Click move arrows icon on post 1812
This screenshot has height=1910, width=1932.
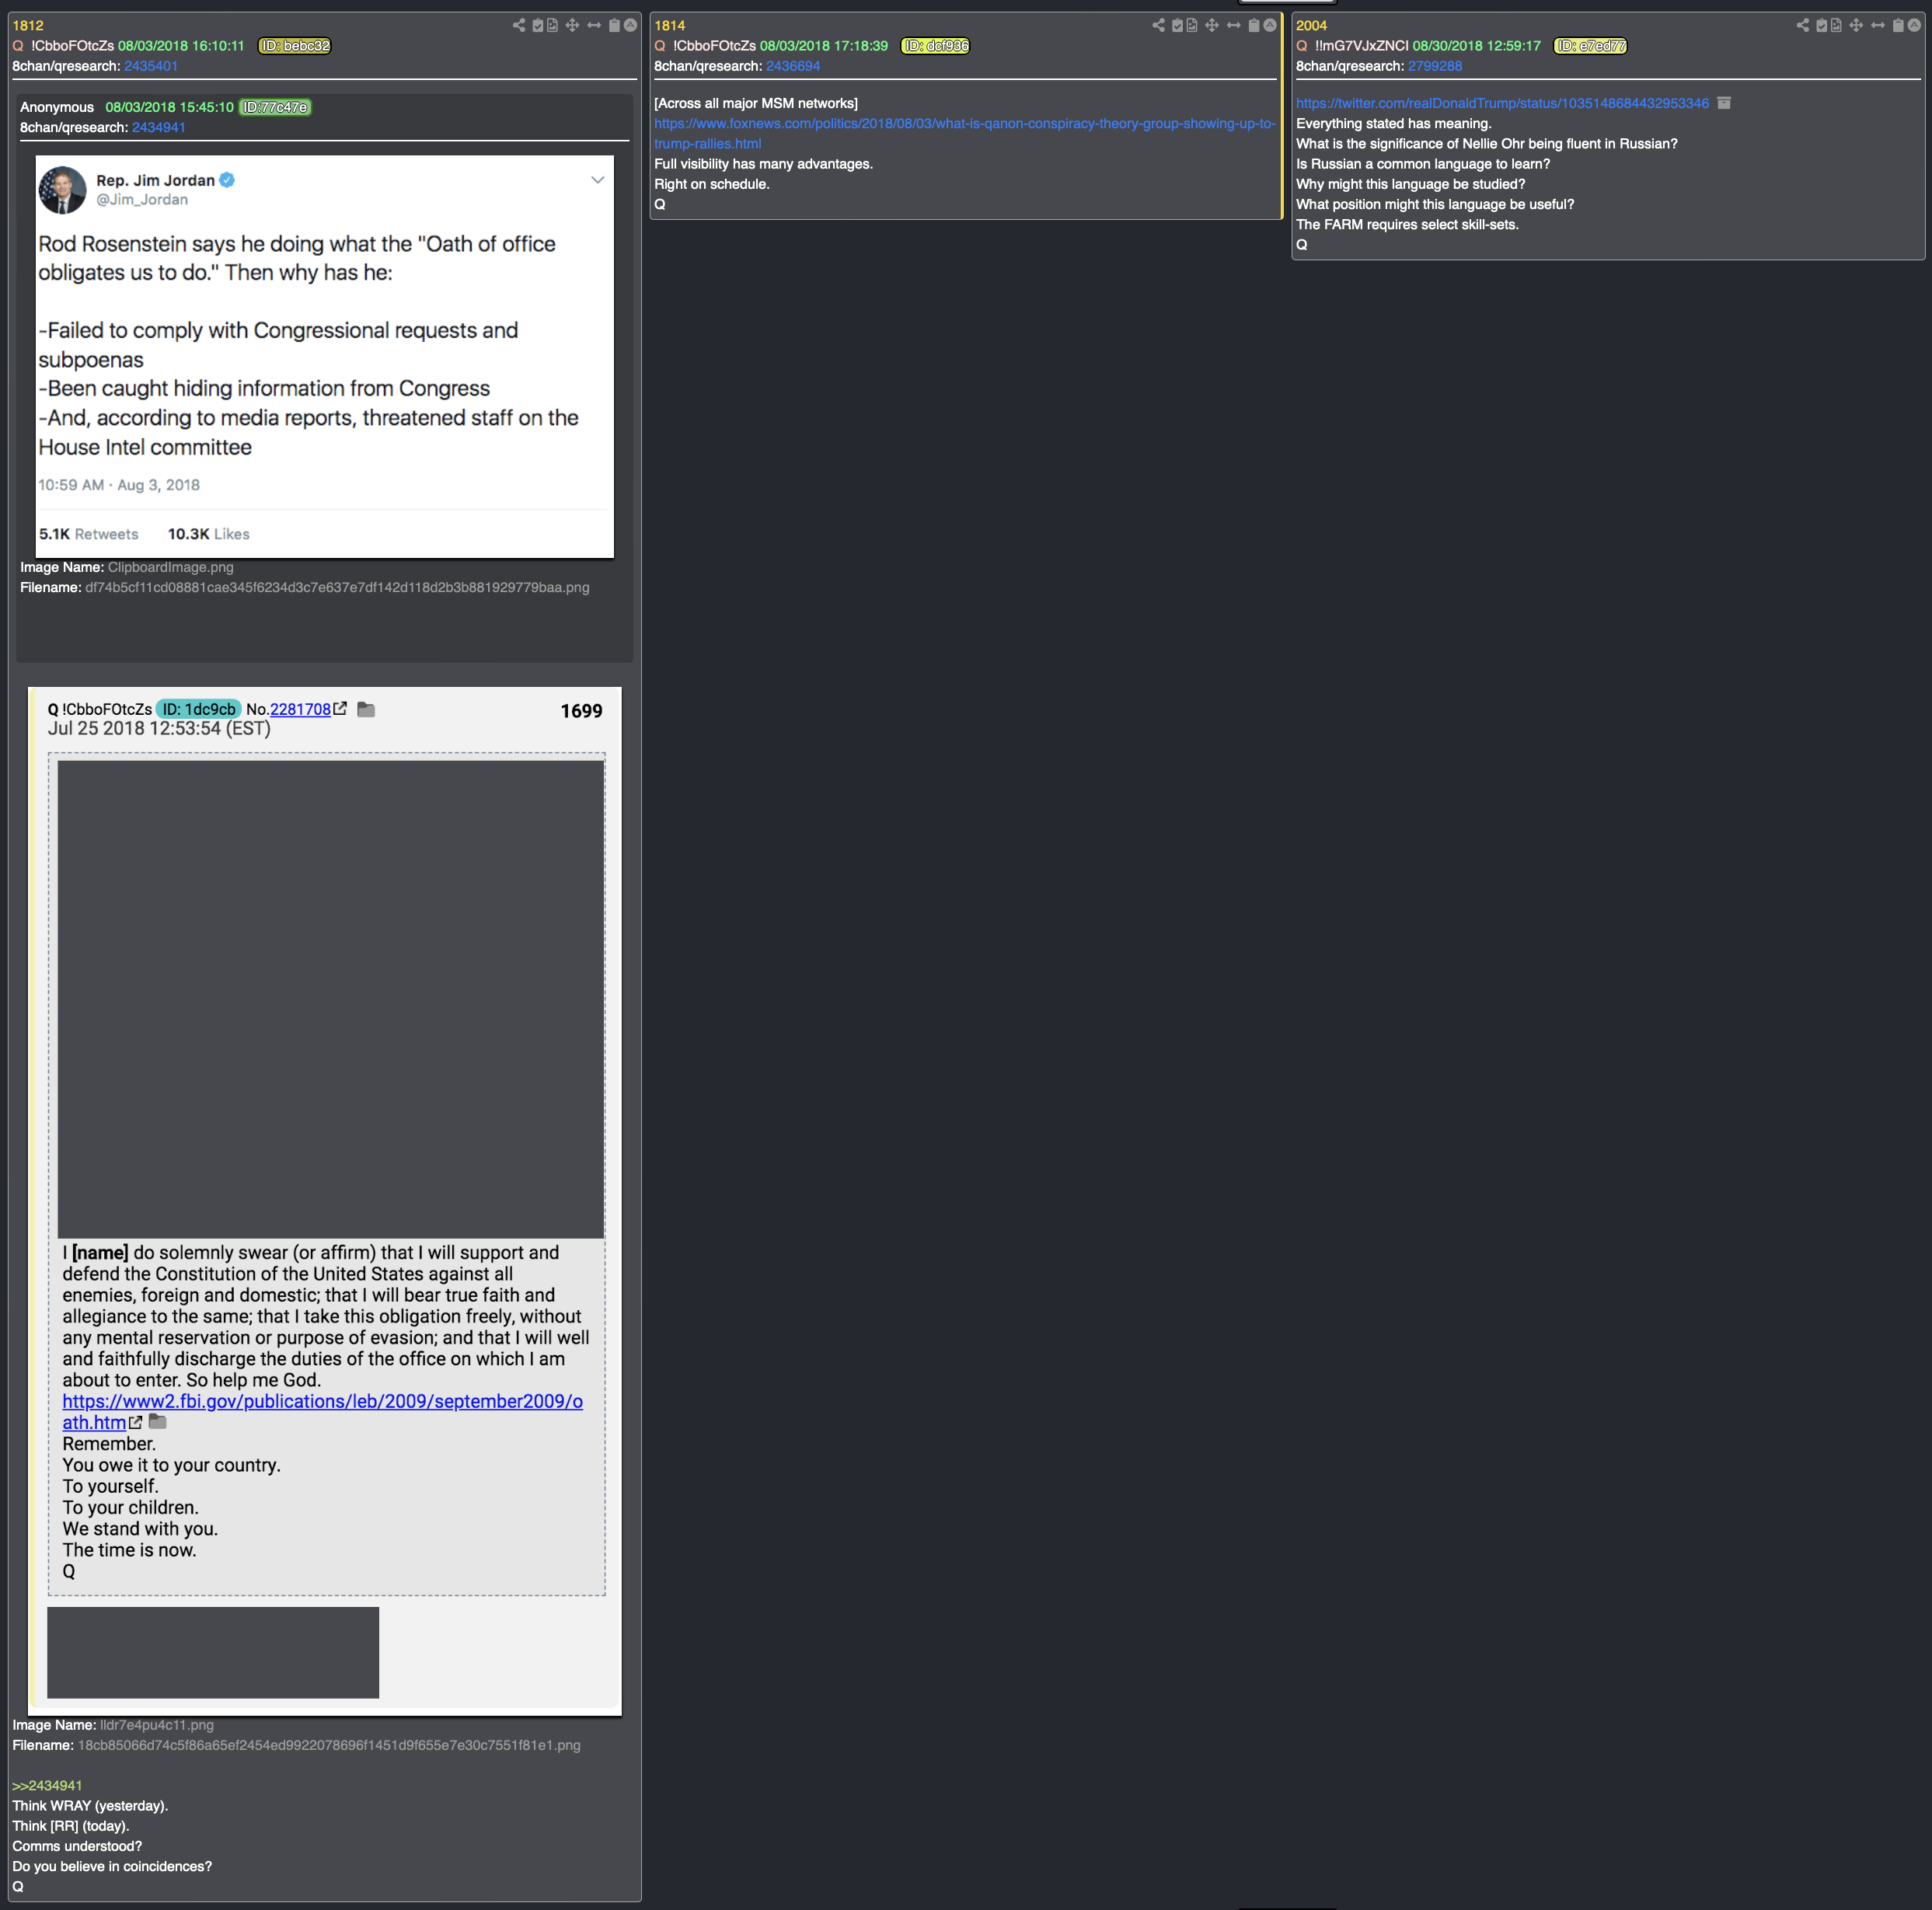[x=572, y=25]
